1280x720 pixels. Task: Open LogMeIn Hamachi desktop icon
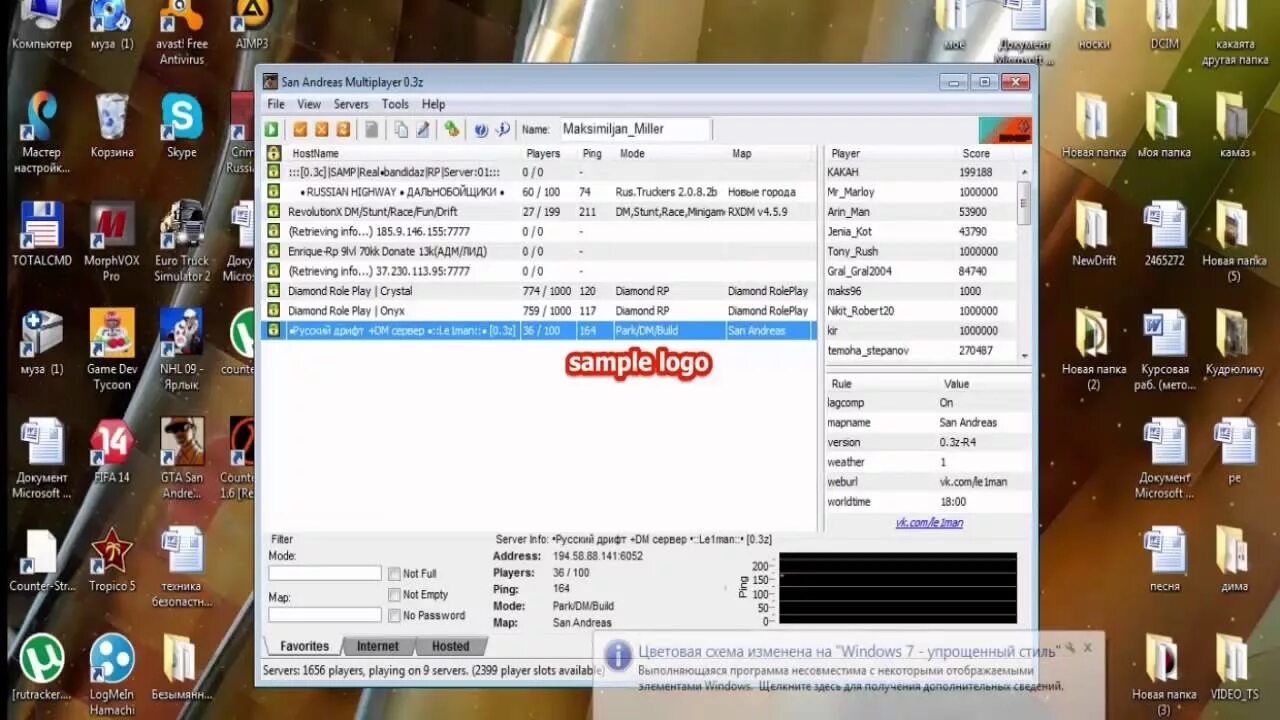(111, 675)
